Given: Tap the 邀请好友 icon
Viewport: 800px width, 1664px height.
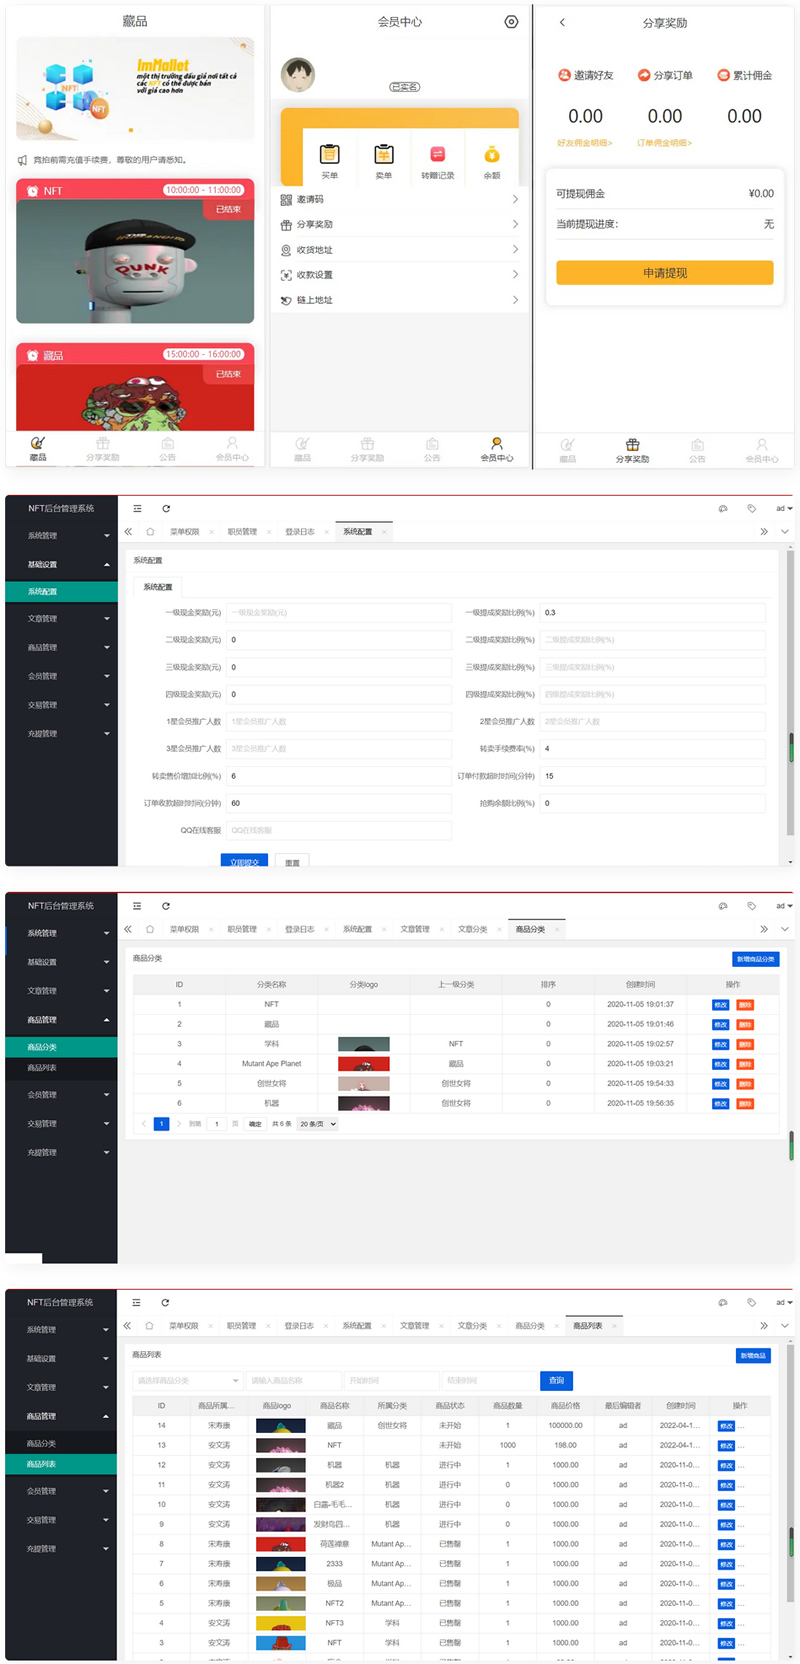Looking at the screenshot, I should (x=564, y=75).
